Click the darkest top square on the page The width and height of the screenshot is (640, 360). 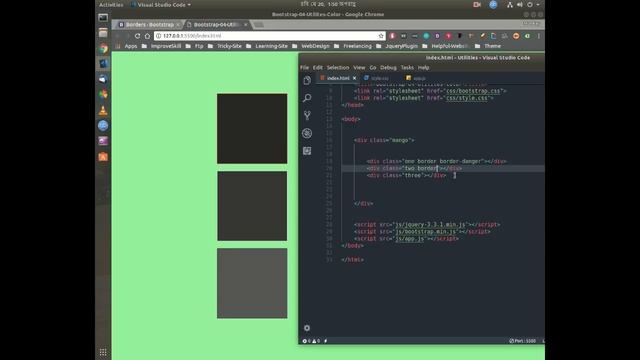tap(252, 129)
